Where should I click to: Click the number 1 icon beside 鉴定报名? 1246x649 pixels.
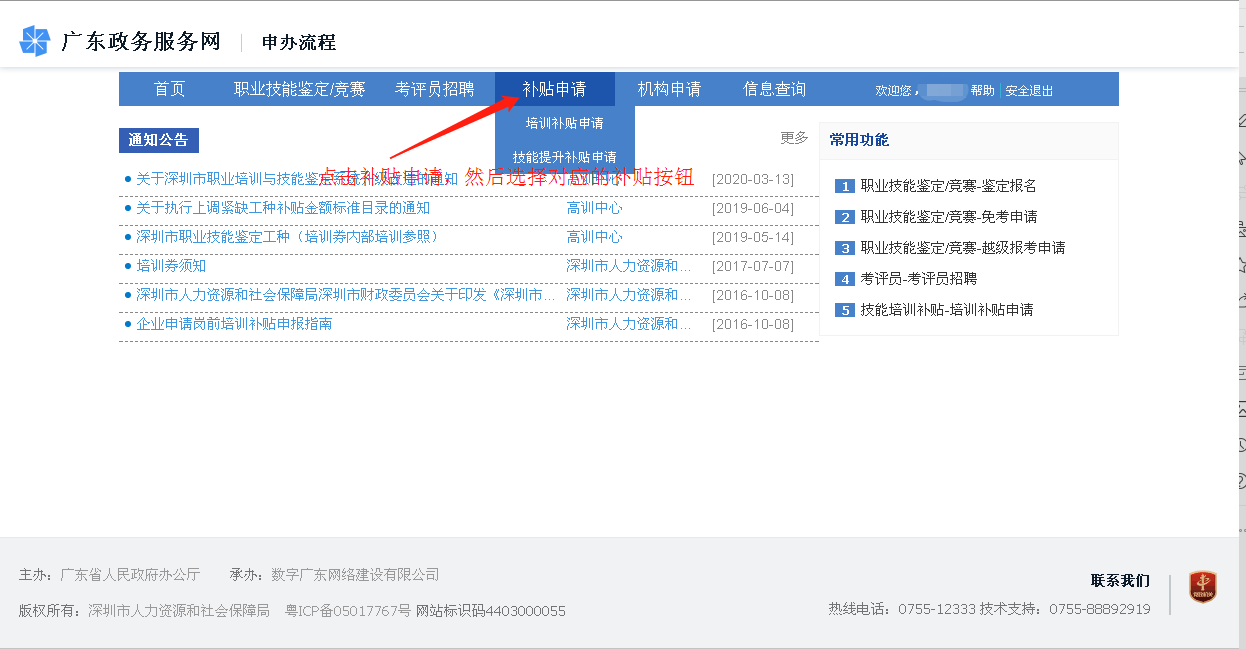pos(845,186)
